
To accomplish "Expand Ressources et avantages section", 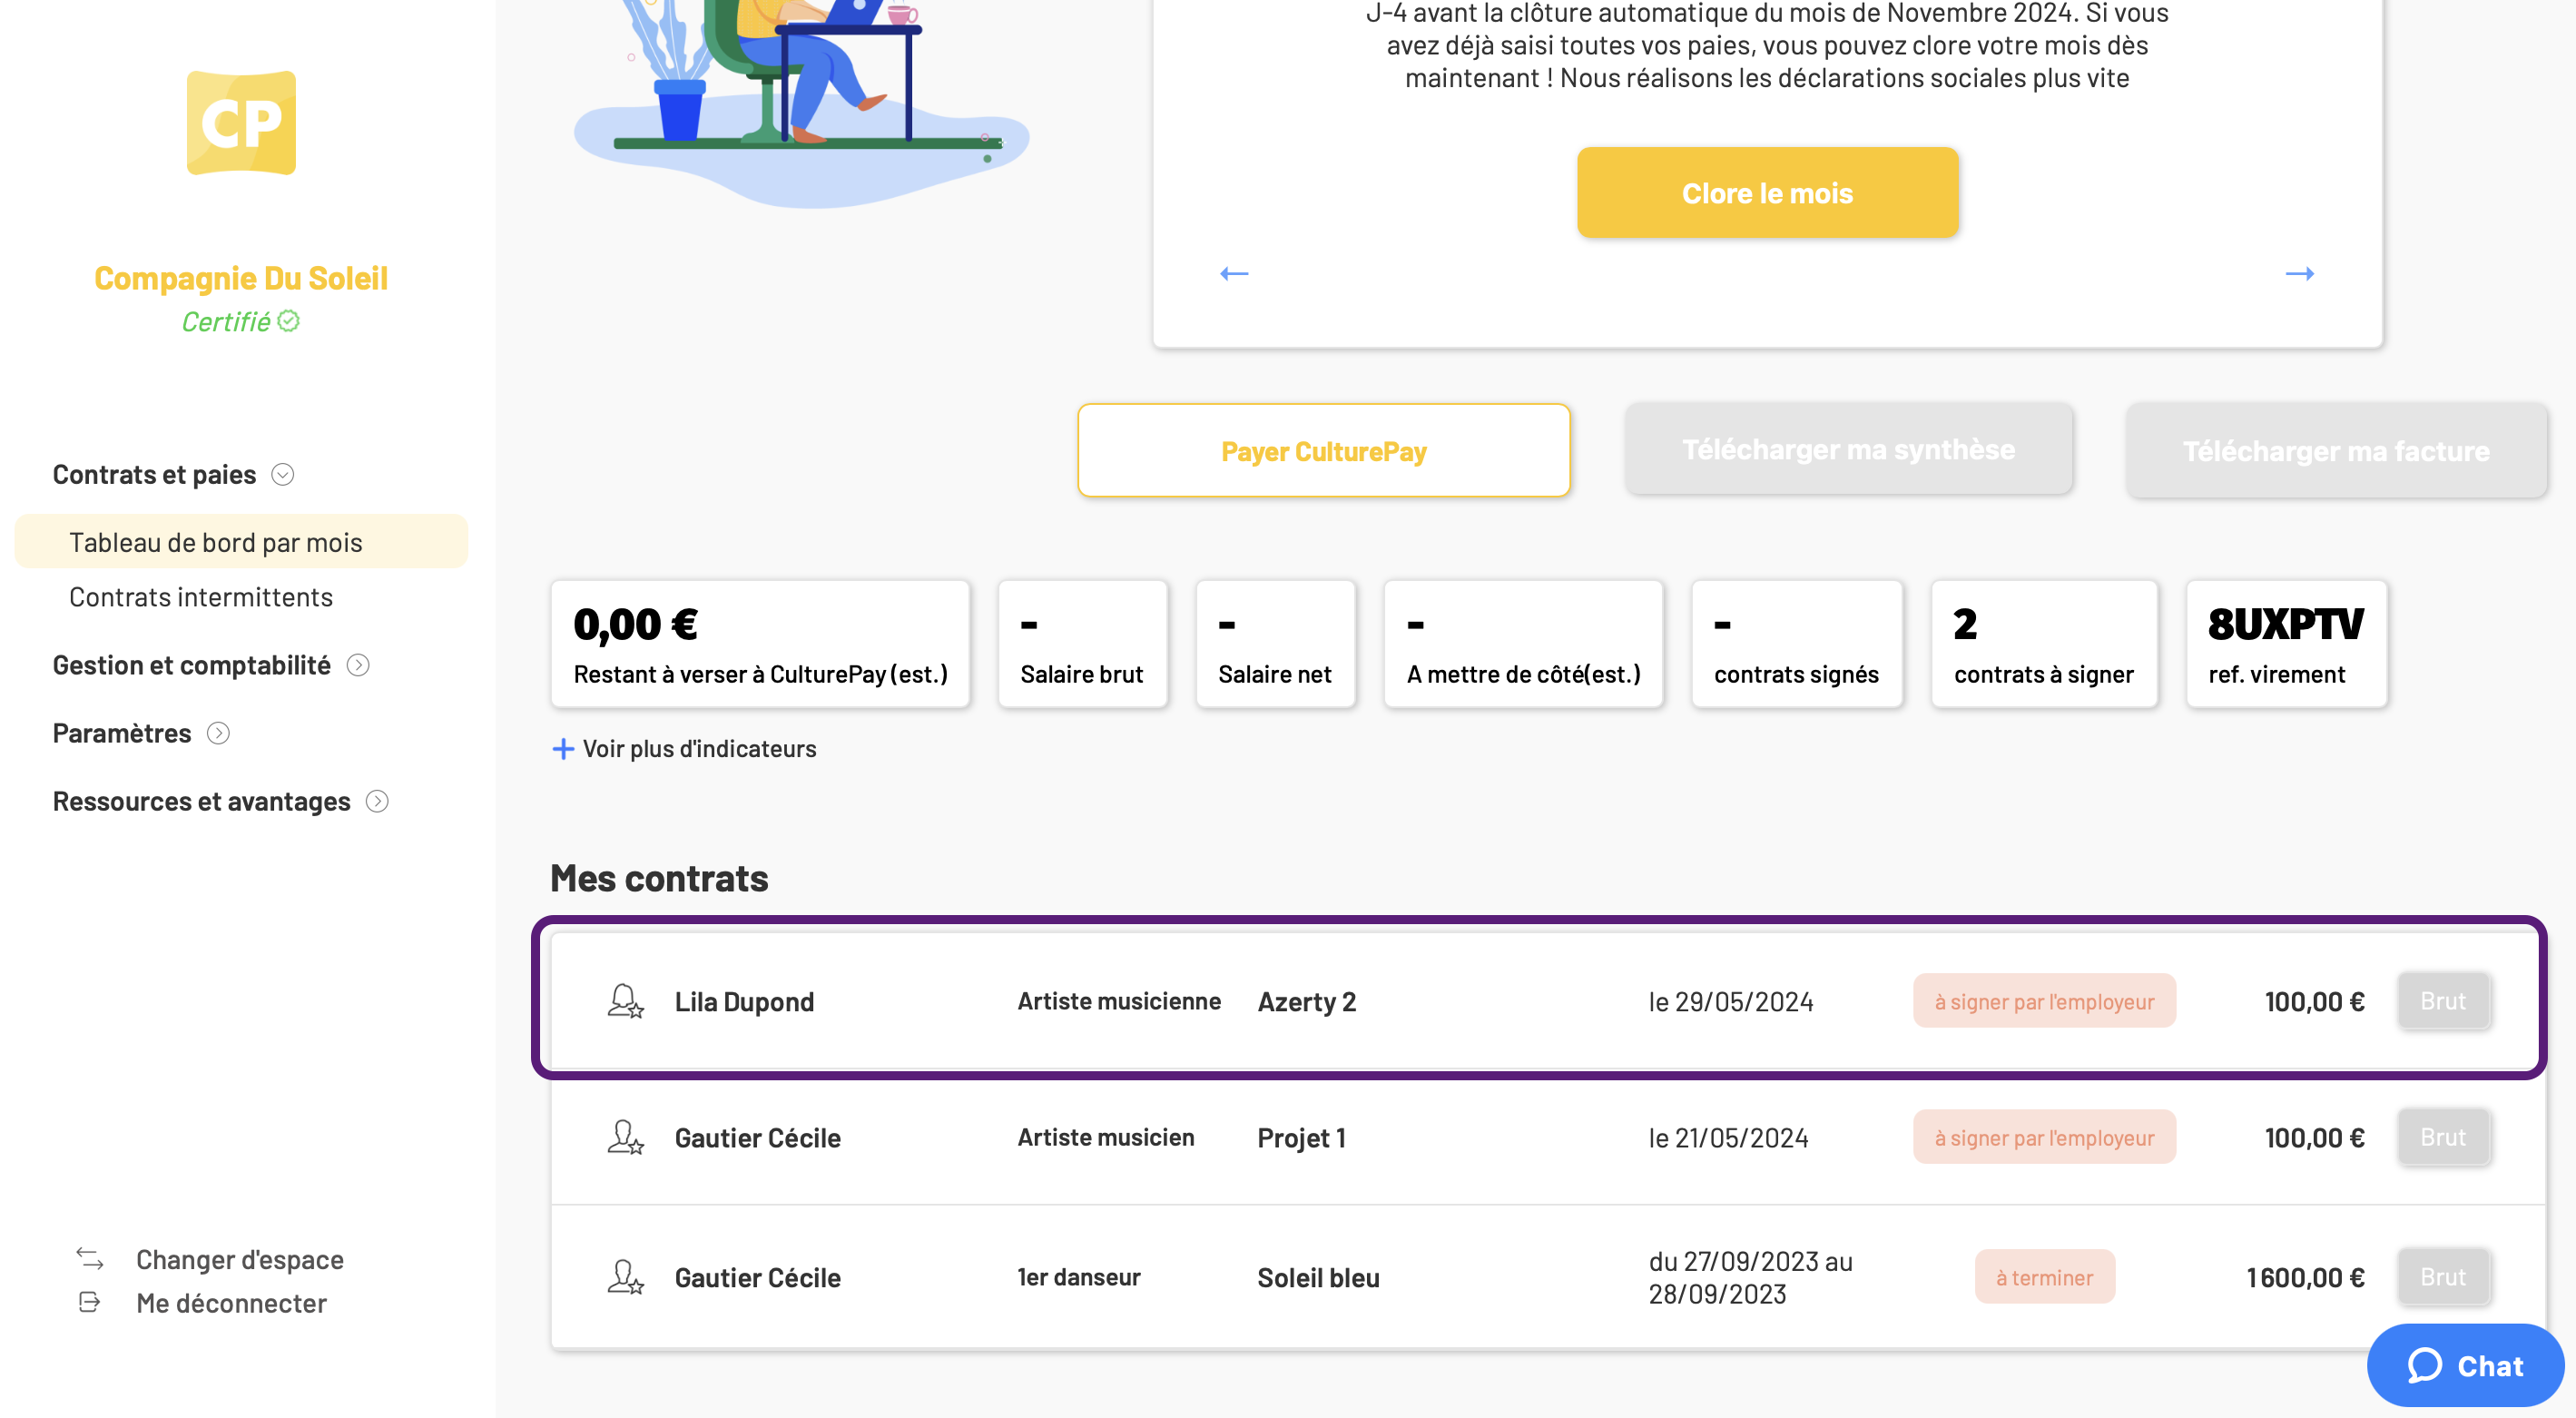I will [x=377, y=801].
